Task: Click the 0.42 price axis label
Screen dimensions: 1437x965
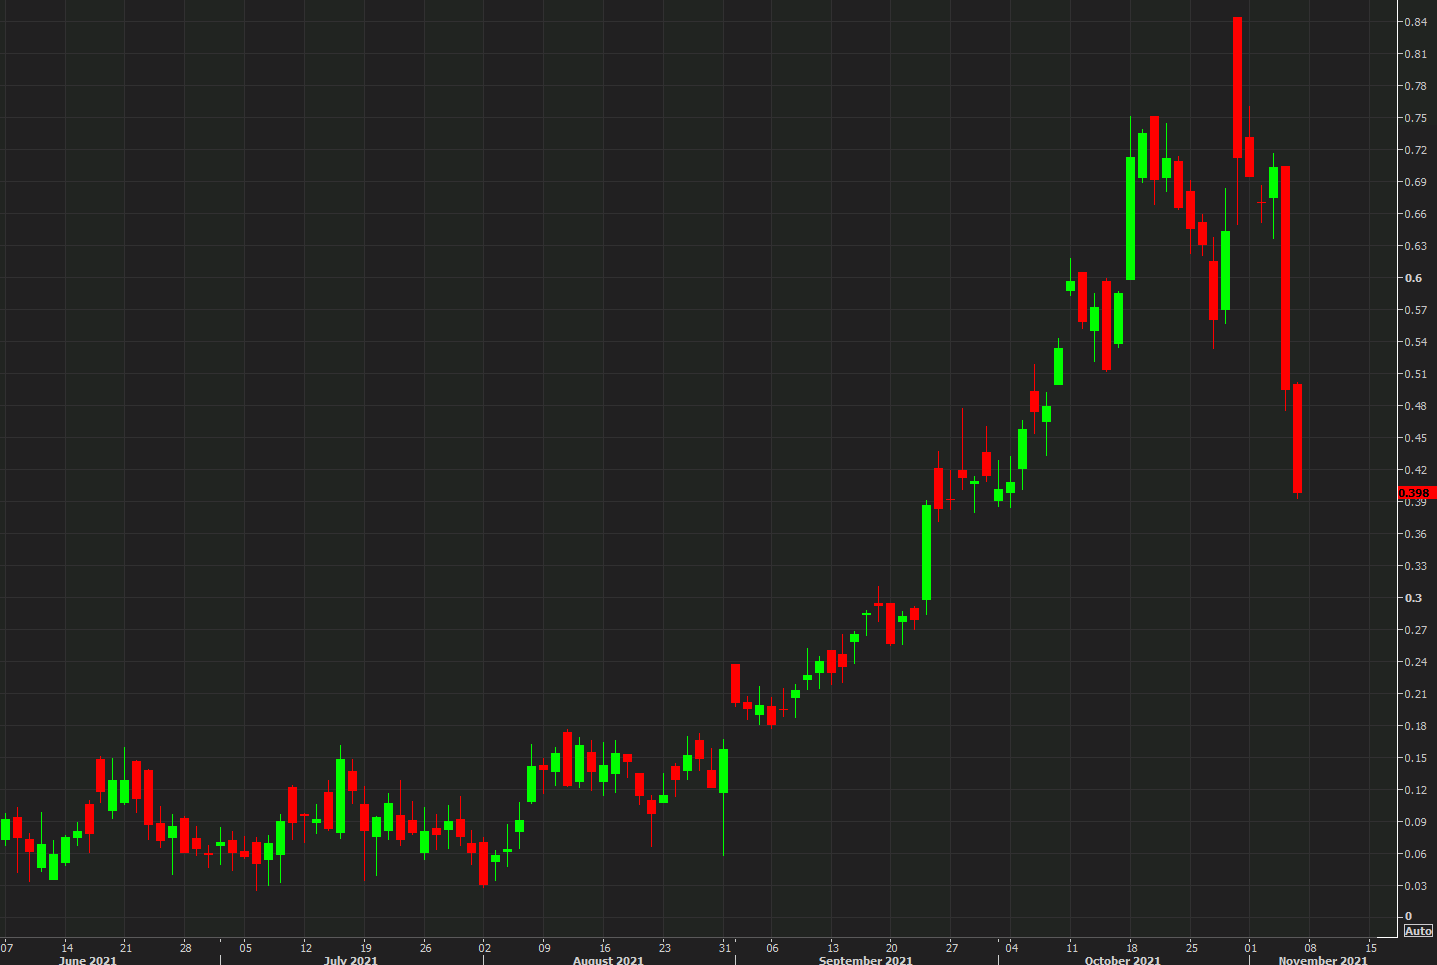Action: pos(1415,470)
